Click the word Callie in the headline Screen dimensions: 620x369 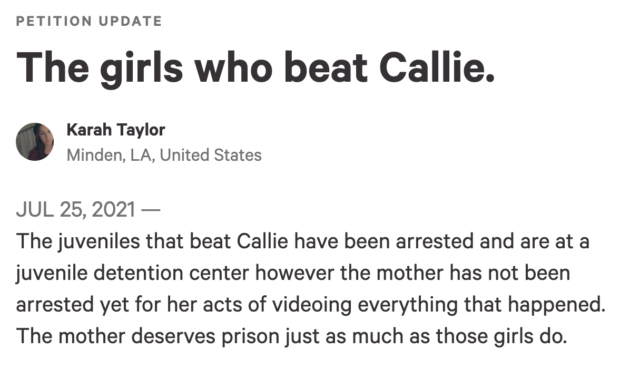[437, 67]
